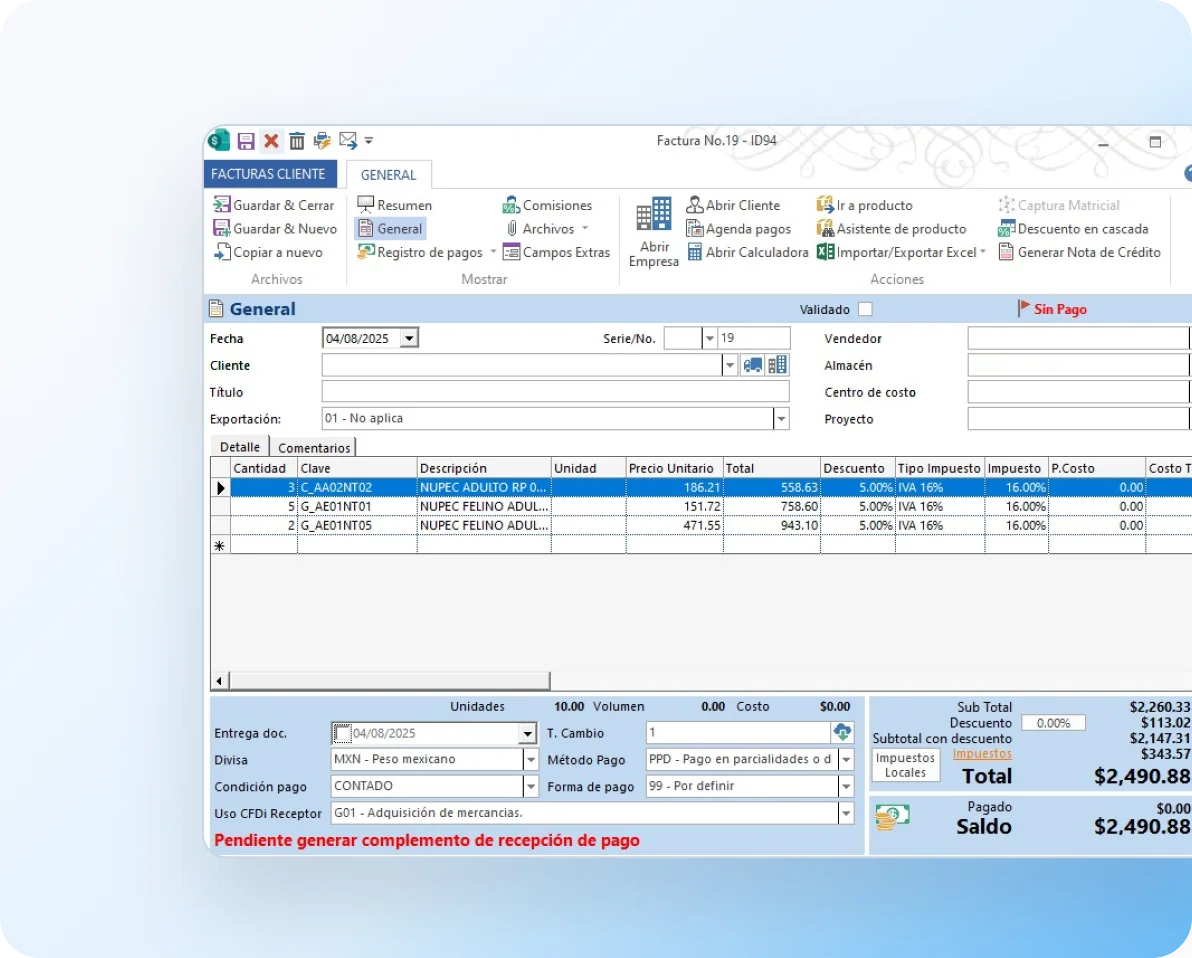Screen dimensions: 1192x958
Task: Click the red X delete icon
Action: (x=271, y=141)
